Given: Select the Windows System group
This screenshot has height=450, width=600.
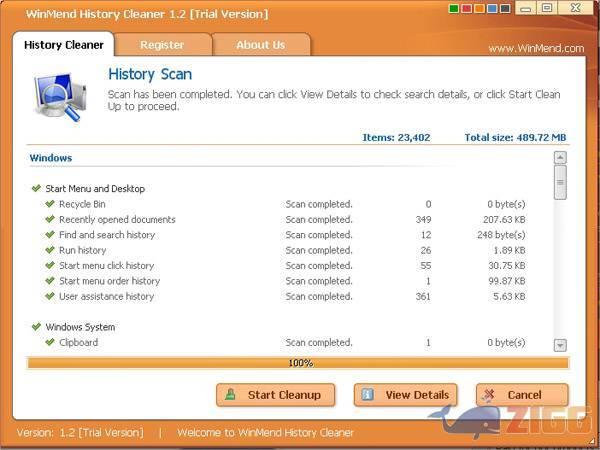Looking at the screenshot, I should [x=80, y=327].
